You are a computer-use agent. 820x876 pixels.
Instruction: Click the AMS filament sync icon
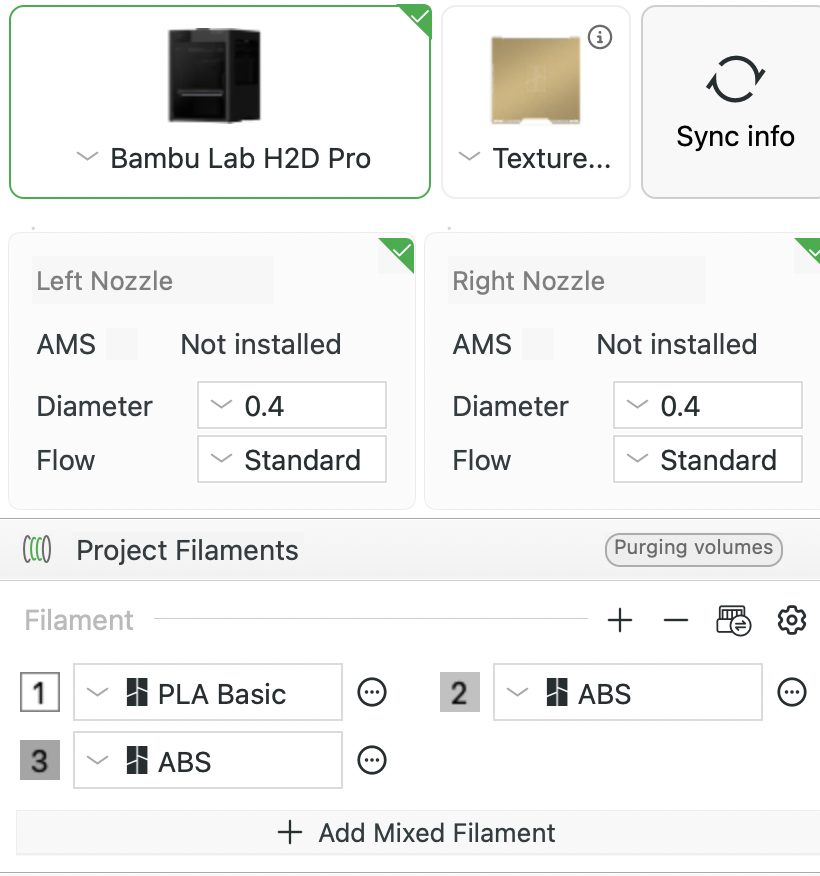pyautogui.click(x=733, y=620)
